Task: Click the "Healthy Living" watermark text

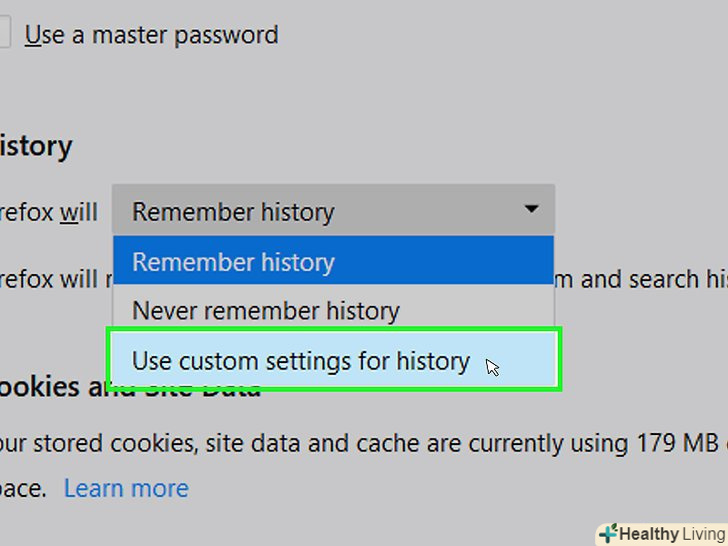Action: click(670, 533)
